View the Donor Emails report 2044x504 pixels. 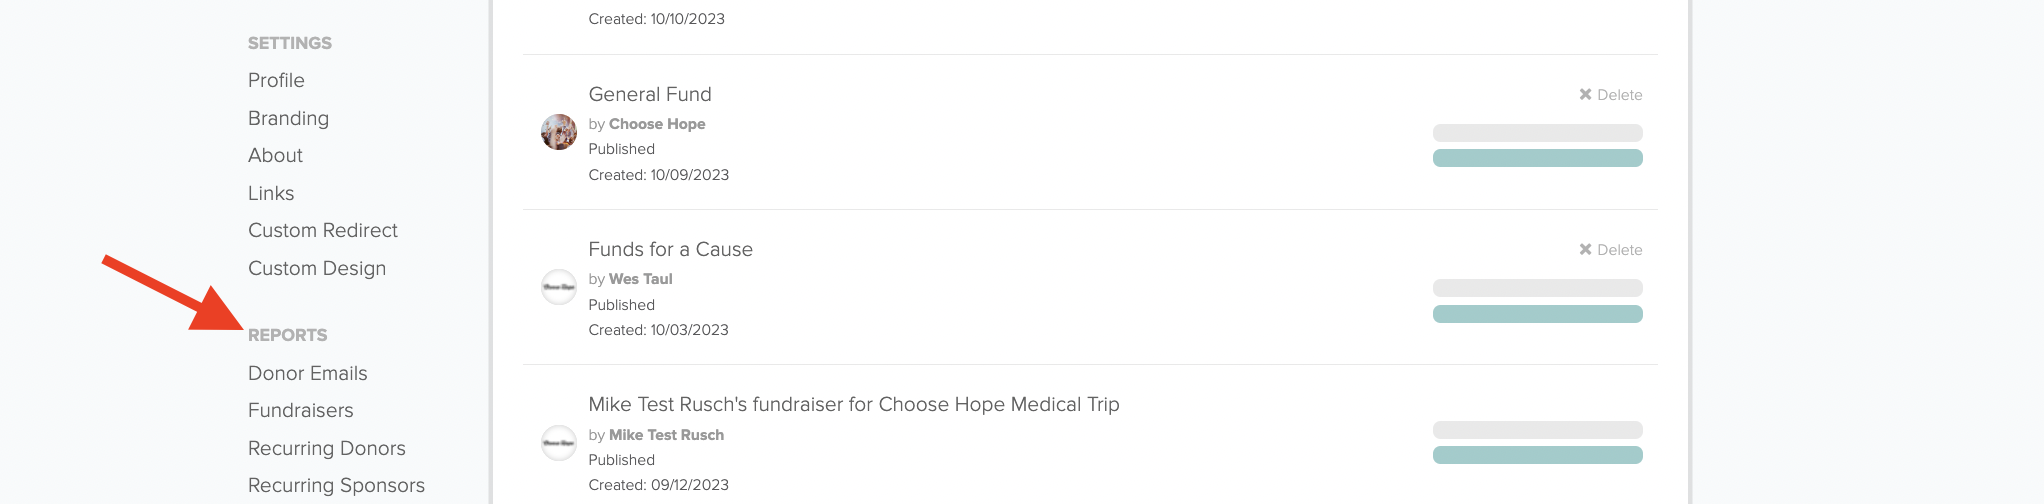pos(308,373)
